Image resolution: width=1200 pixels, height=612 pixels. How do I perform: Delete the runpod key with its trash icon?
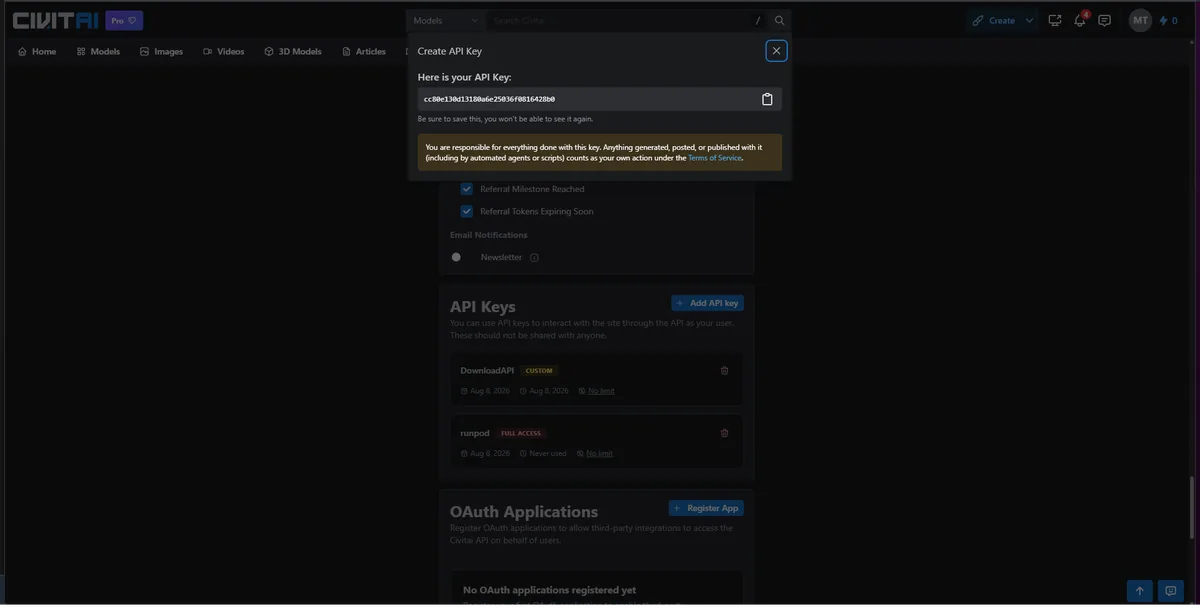coord(725,433)
